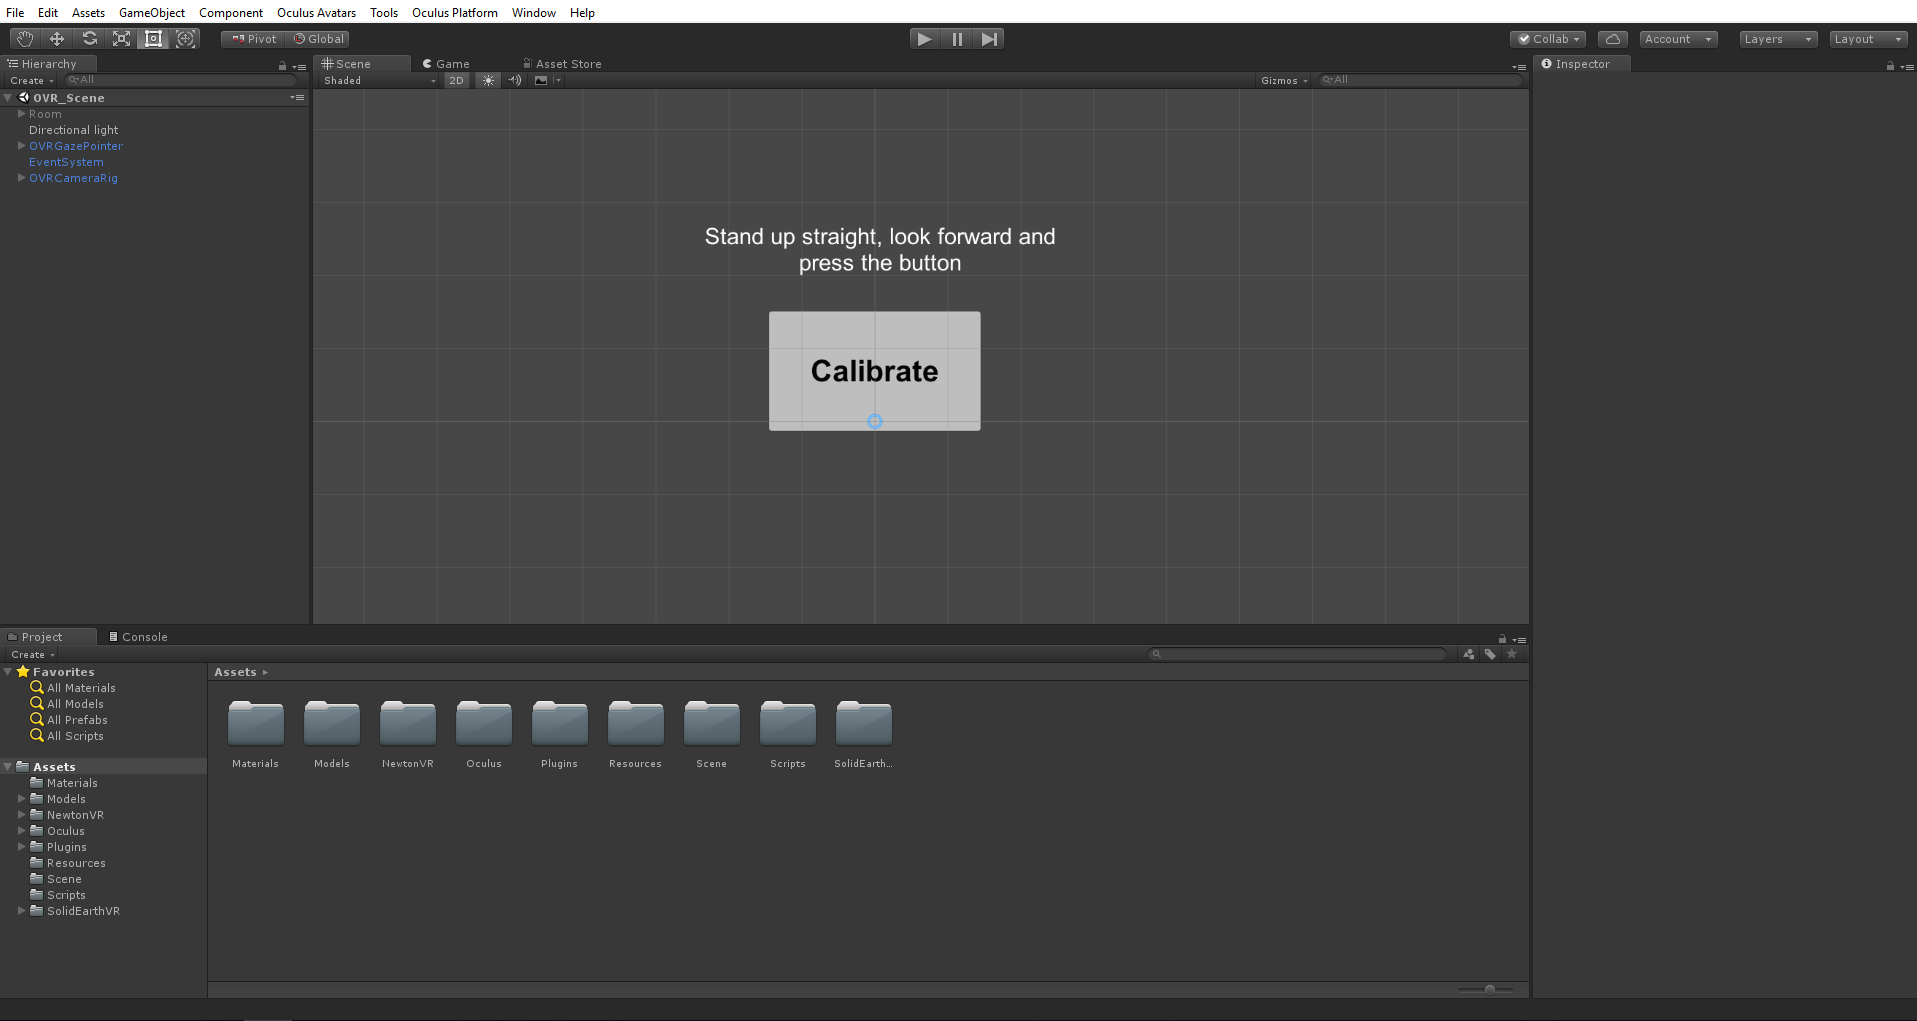The image size is (1917, 1021).
Task: Open Create menu in the Hierarchy
Action: pyautogui.click(x=28, y=80)
